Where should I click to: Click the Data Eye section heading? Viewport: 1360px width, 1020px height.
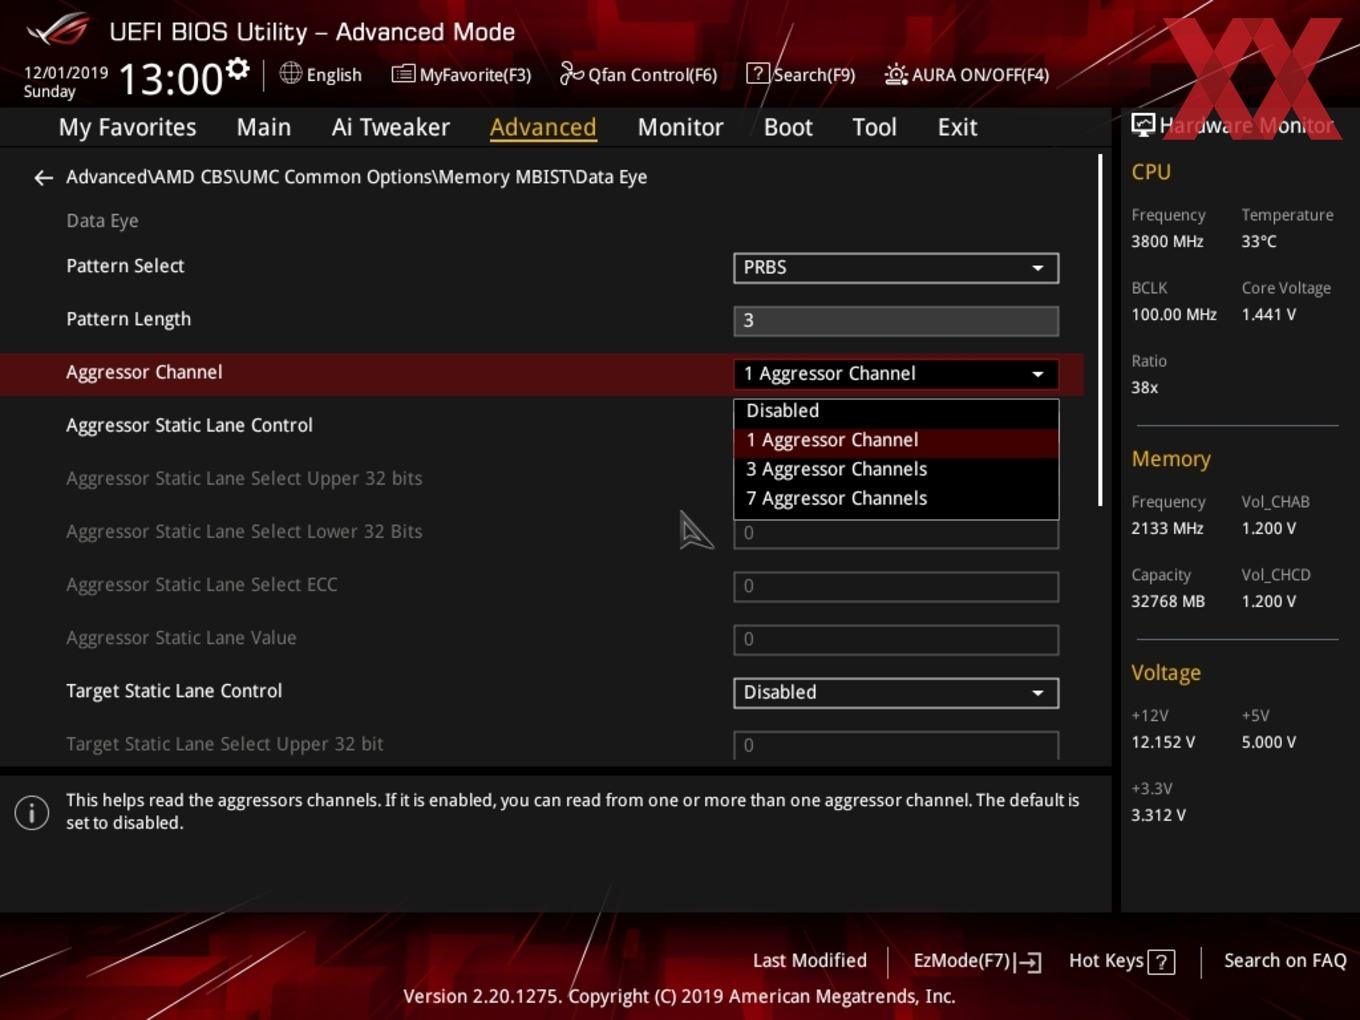[x=102, y=221]
